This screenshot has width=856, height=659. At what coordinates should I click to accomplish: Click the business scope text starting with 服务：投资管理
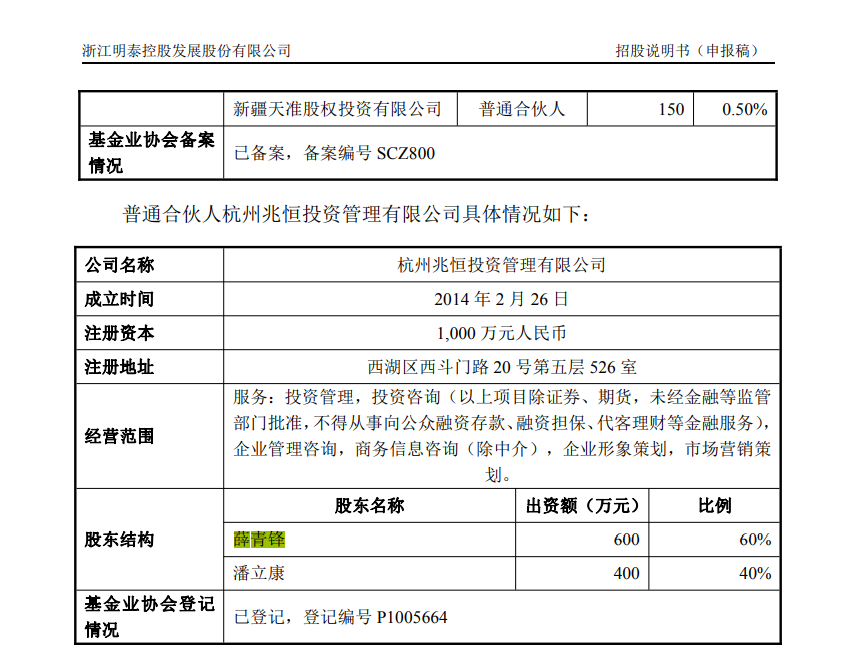tap(502, 436)
